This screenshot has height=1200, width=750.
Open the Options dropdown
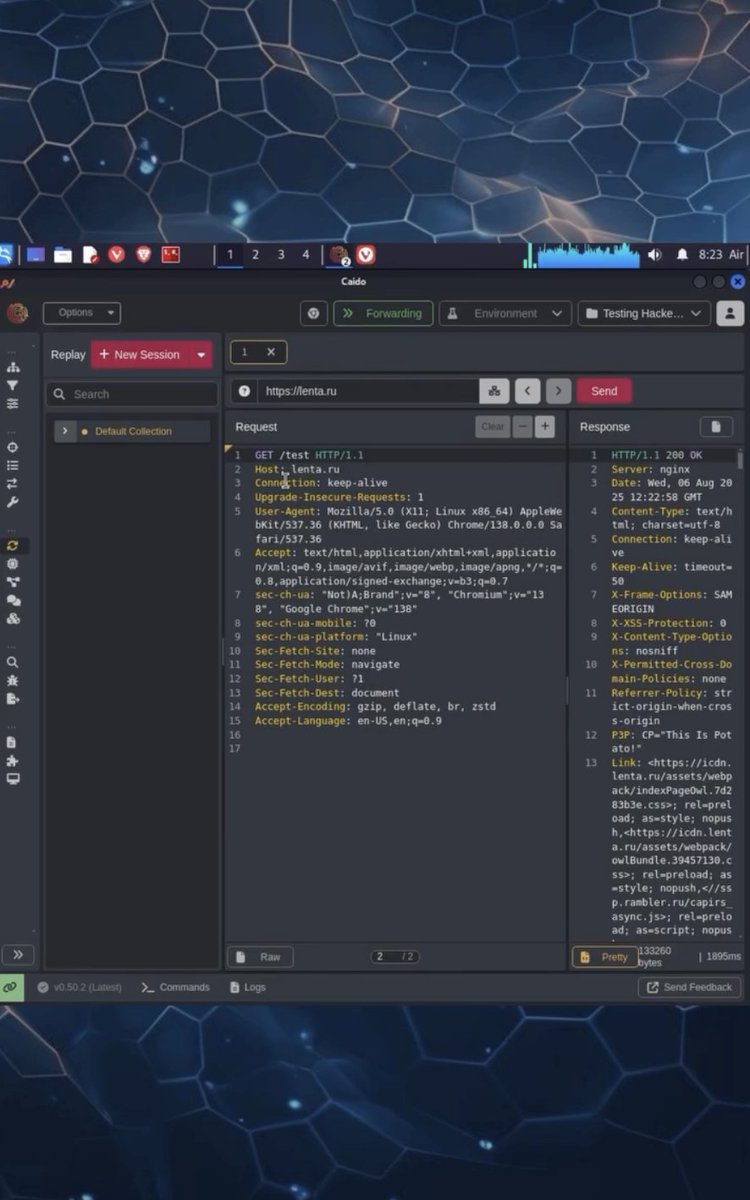[82, 313]
